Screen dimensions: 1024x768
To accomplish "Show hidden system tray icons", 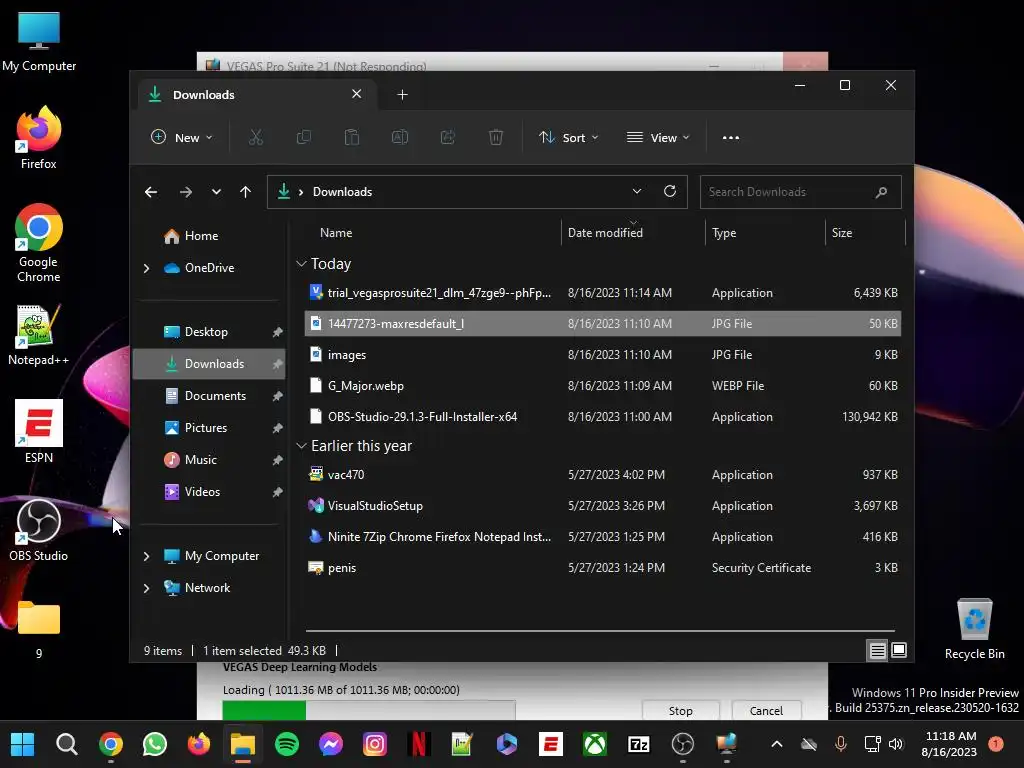I will click(776, 744).
